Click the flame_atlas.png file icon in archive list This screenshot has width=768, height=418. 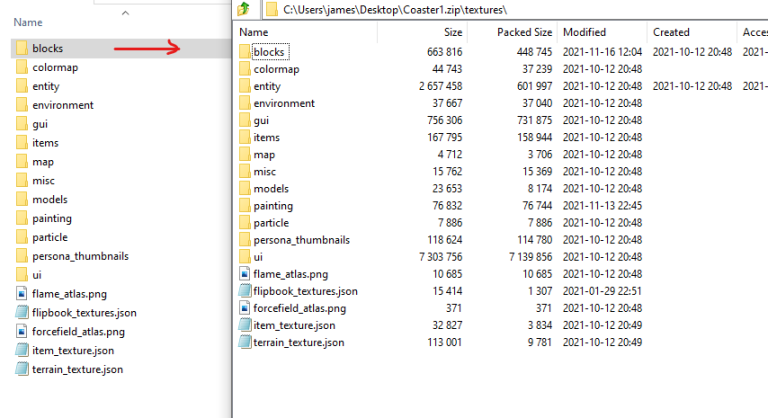245,273
